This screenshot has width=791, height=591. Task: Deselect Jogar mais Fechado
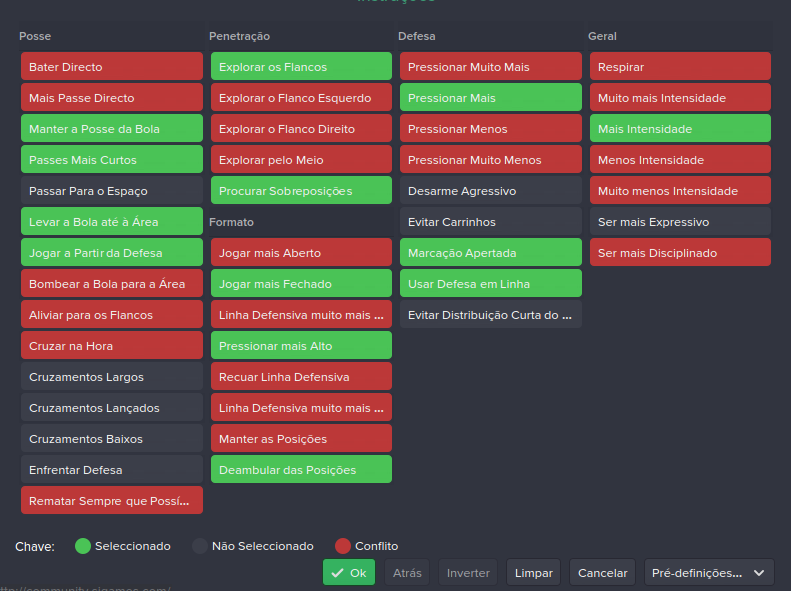(x=301, y=283)
